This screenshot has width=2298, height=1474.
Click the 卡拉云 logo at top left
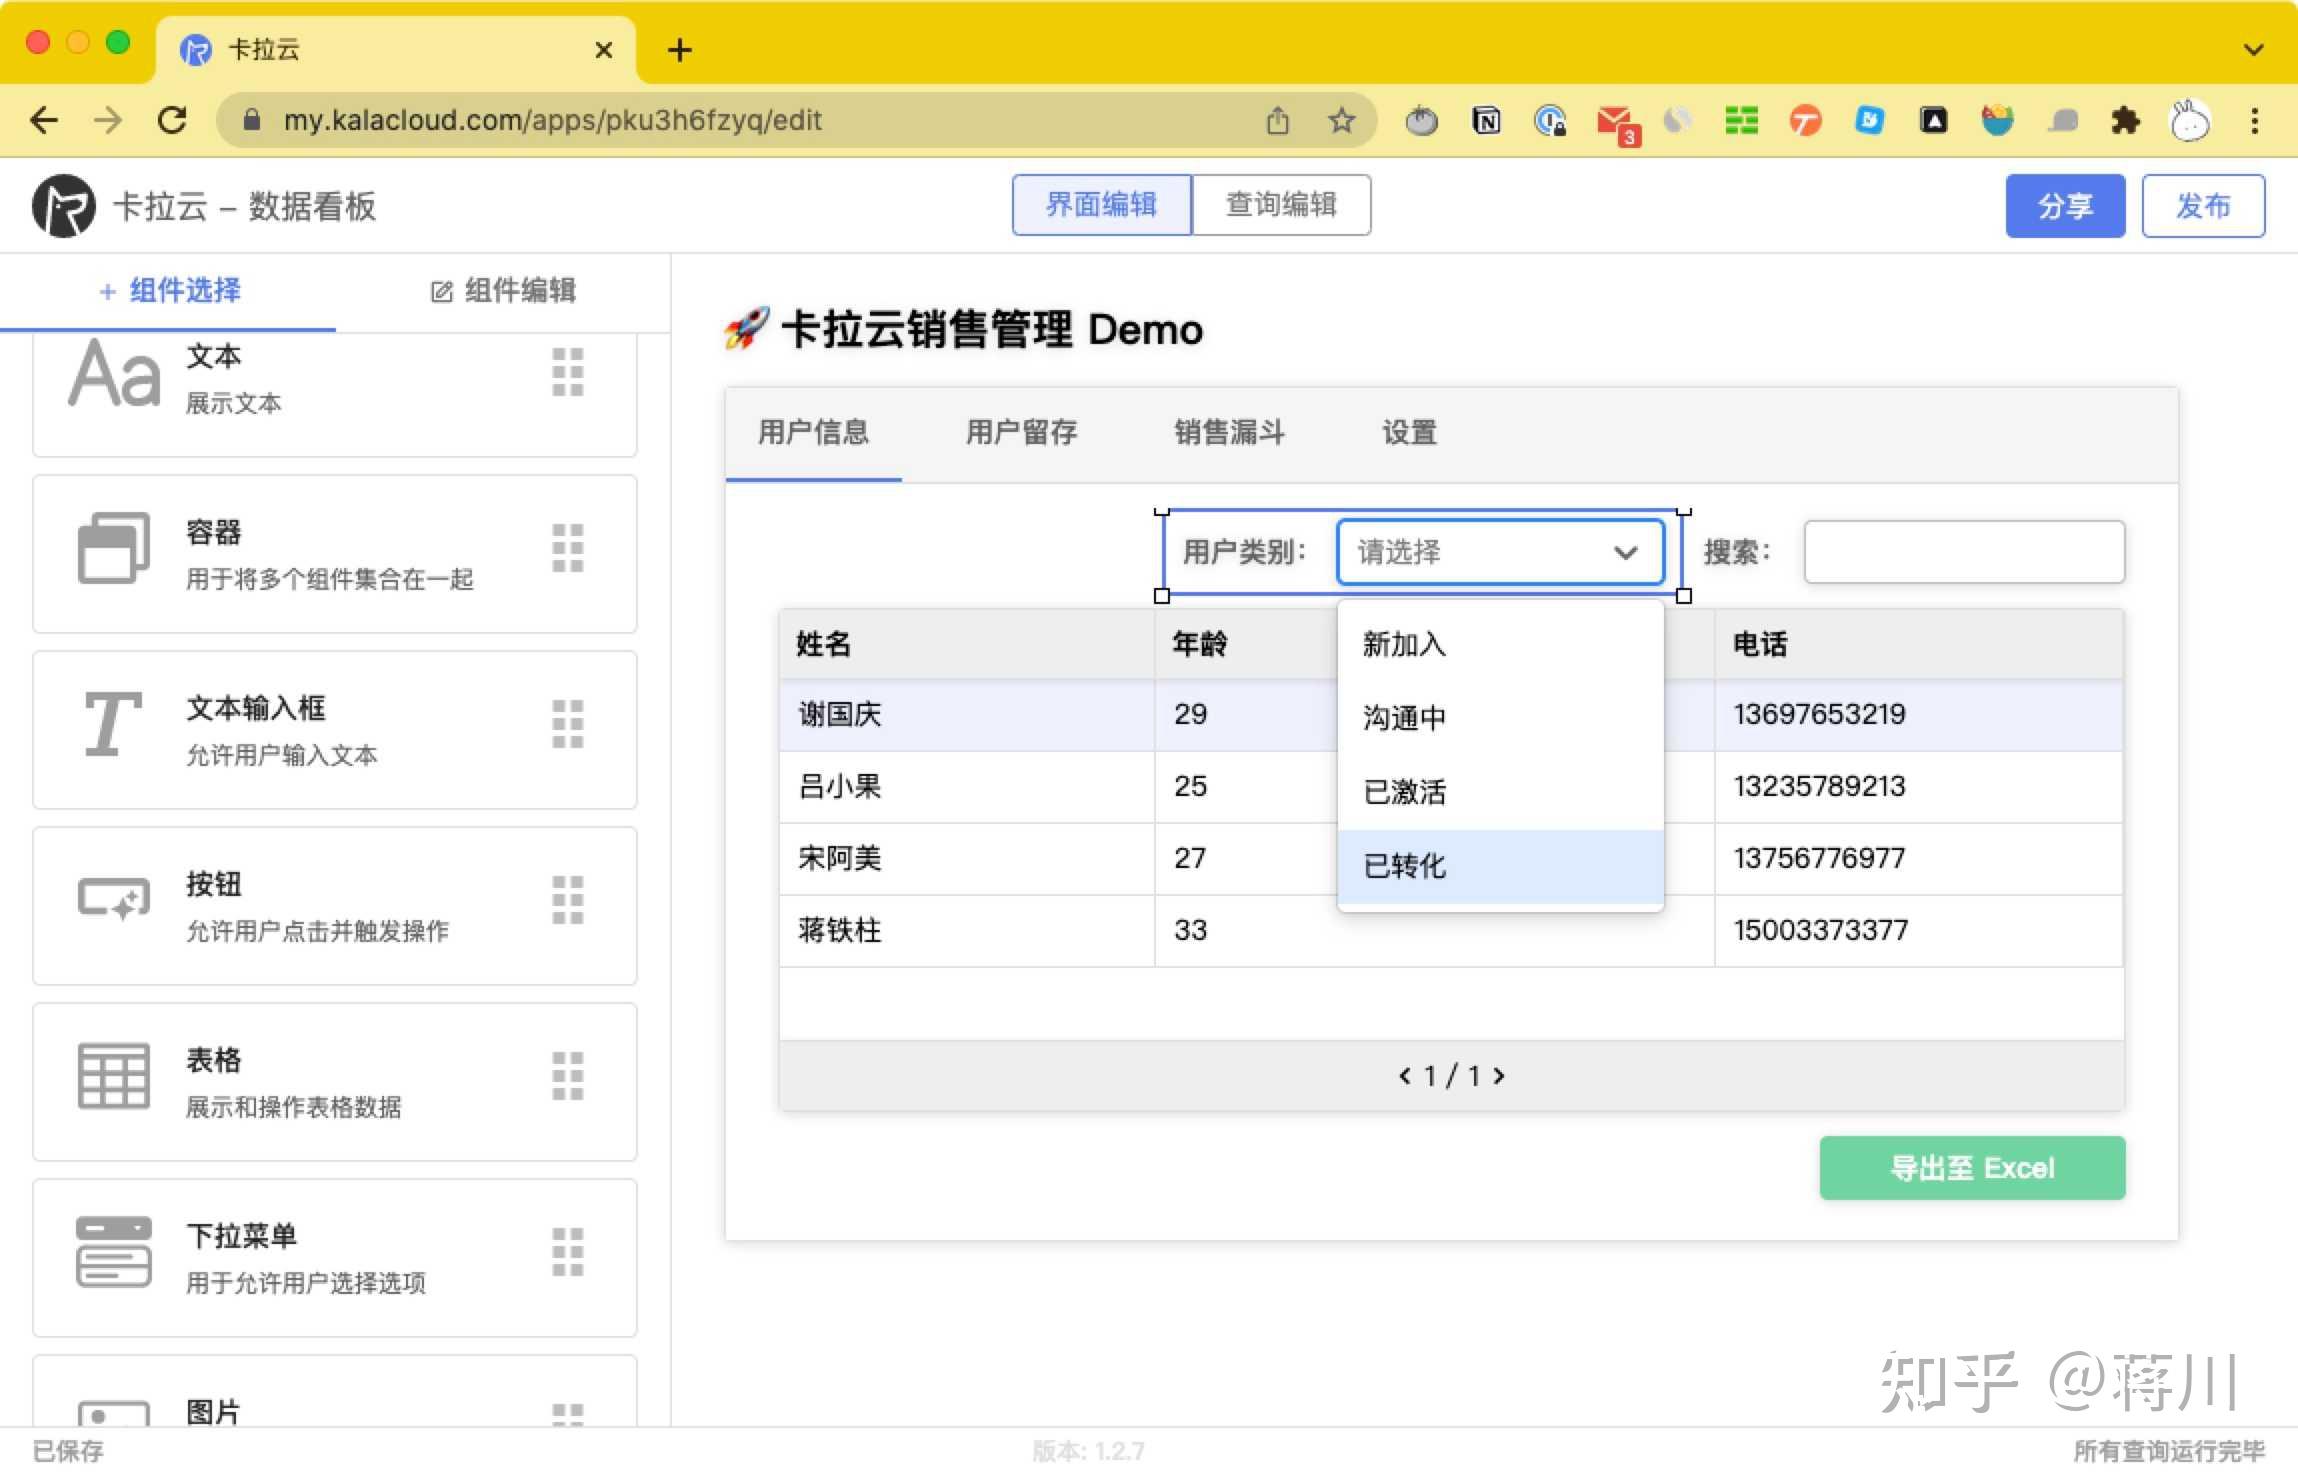coord(62,205)
